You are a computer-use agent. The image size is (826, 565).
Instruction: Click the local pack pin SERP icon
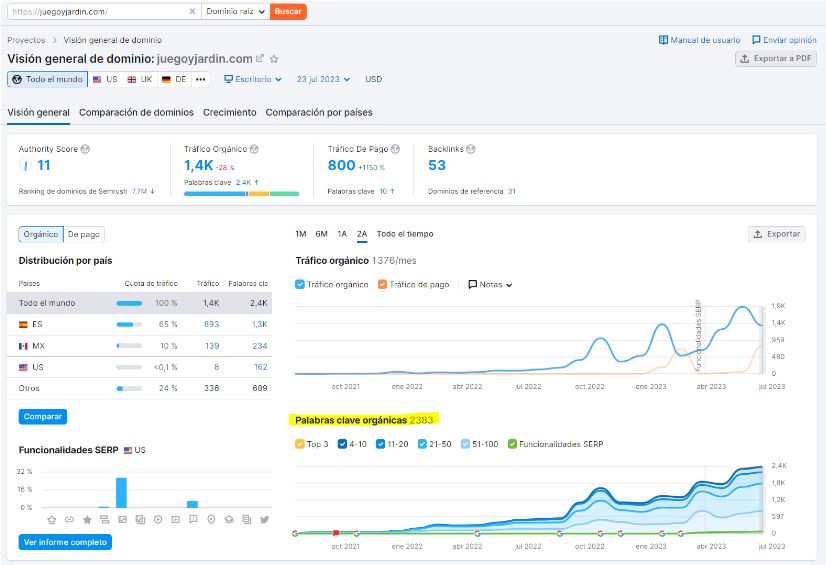[211, 520]
